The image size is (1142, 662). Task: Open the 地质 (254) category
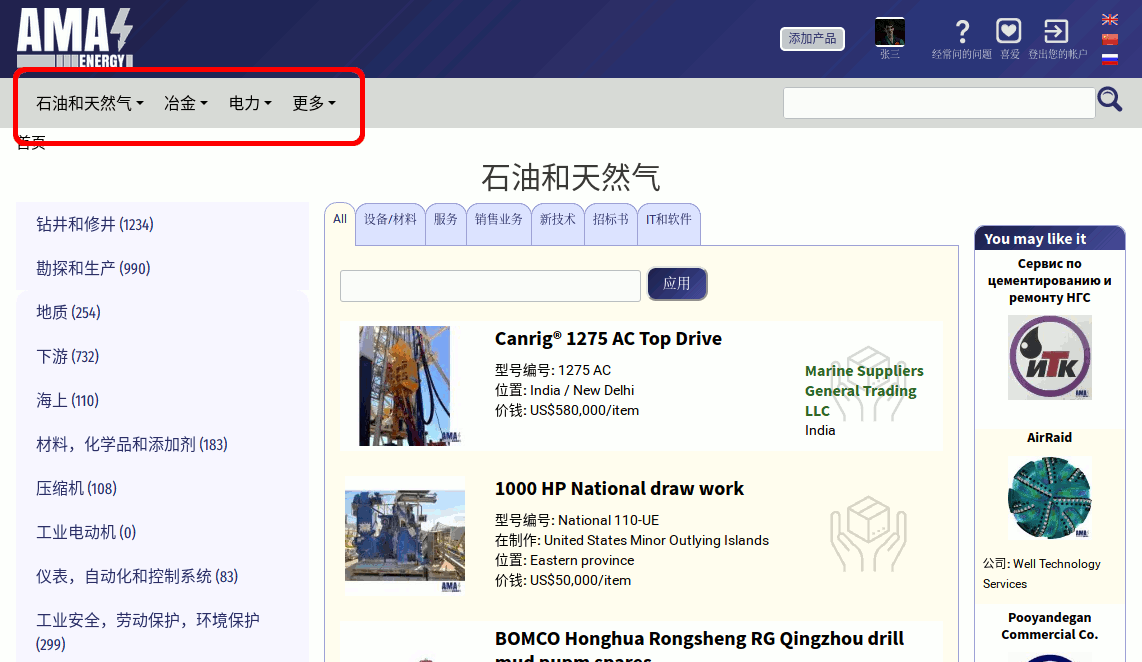(68, 312)
